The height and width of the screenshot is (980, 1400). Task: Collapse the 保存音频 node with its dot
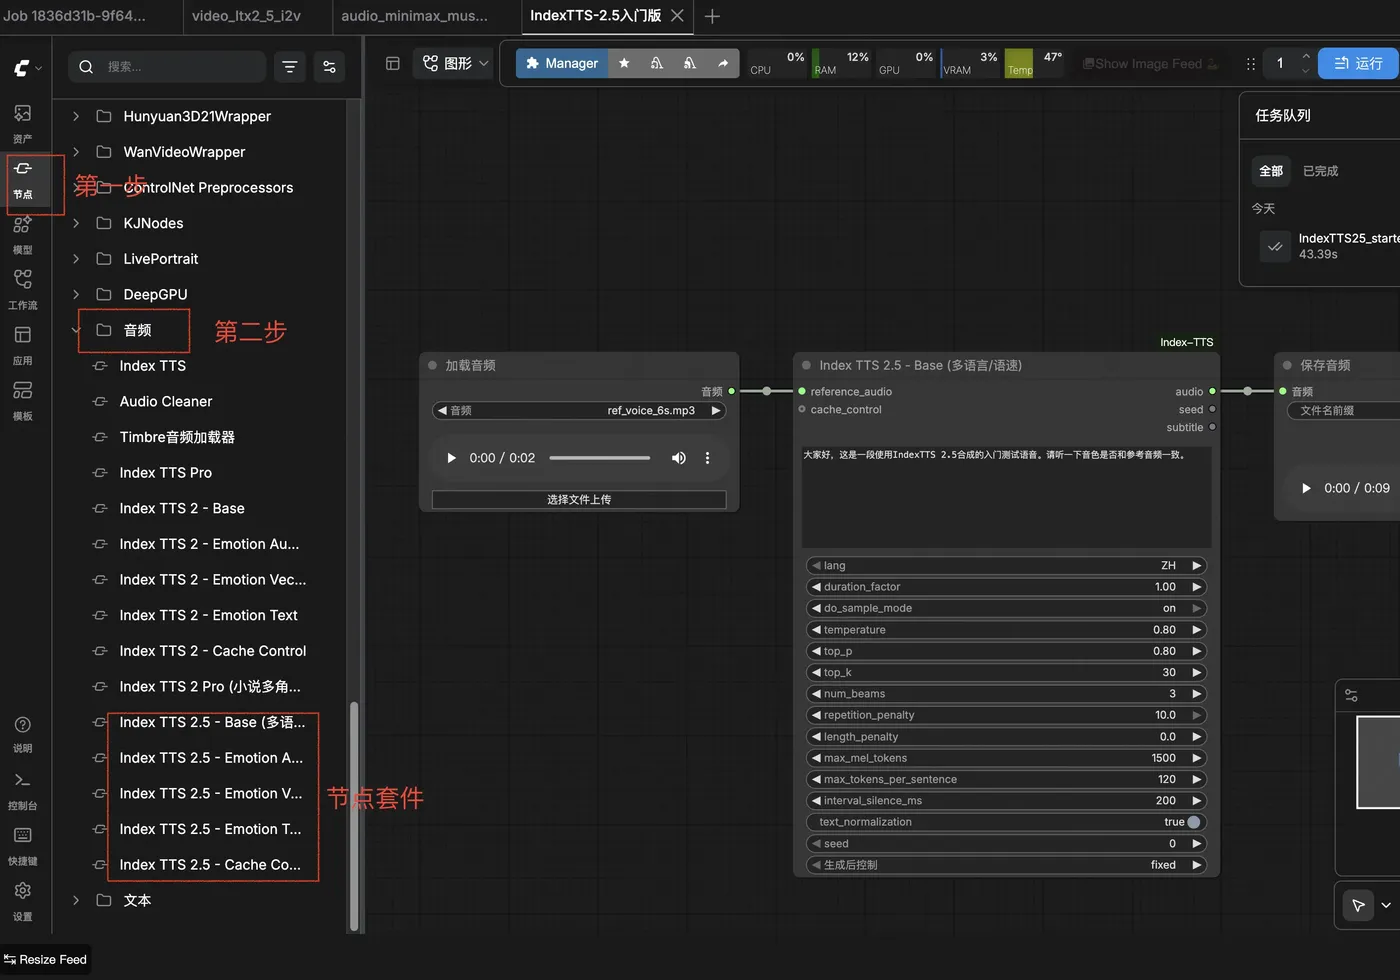1287,365
